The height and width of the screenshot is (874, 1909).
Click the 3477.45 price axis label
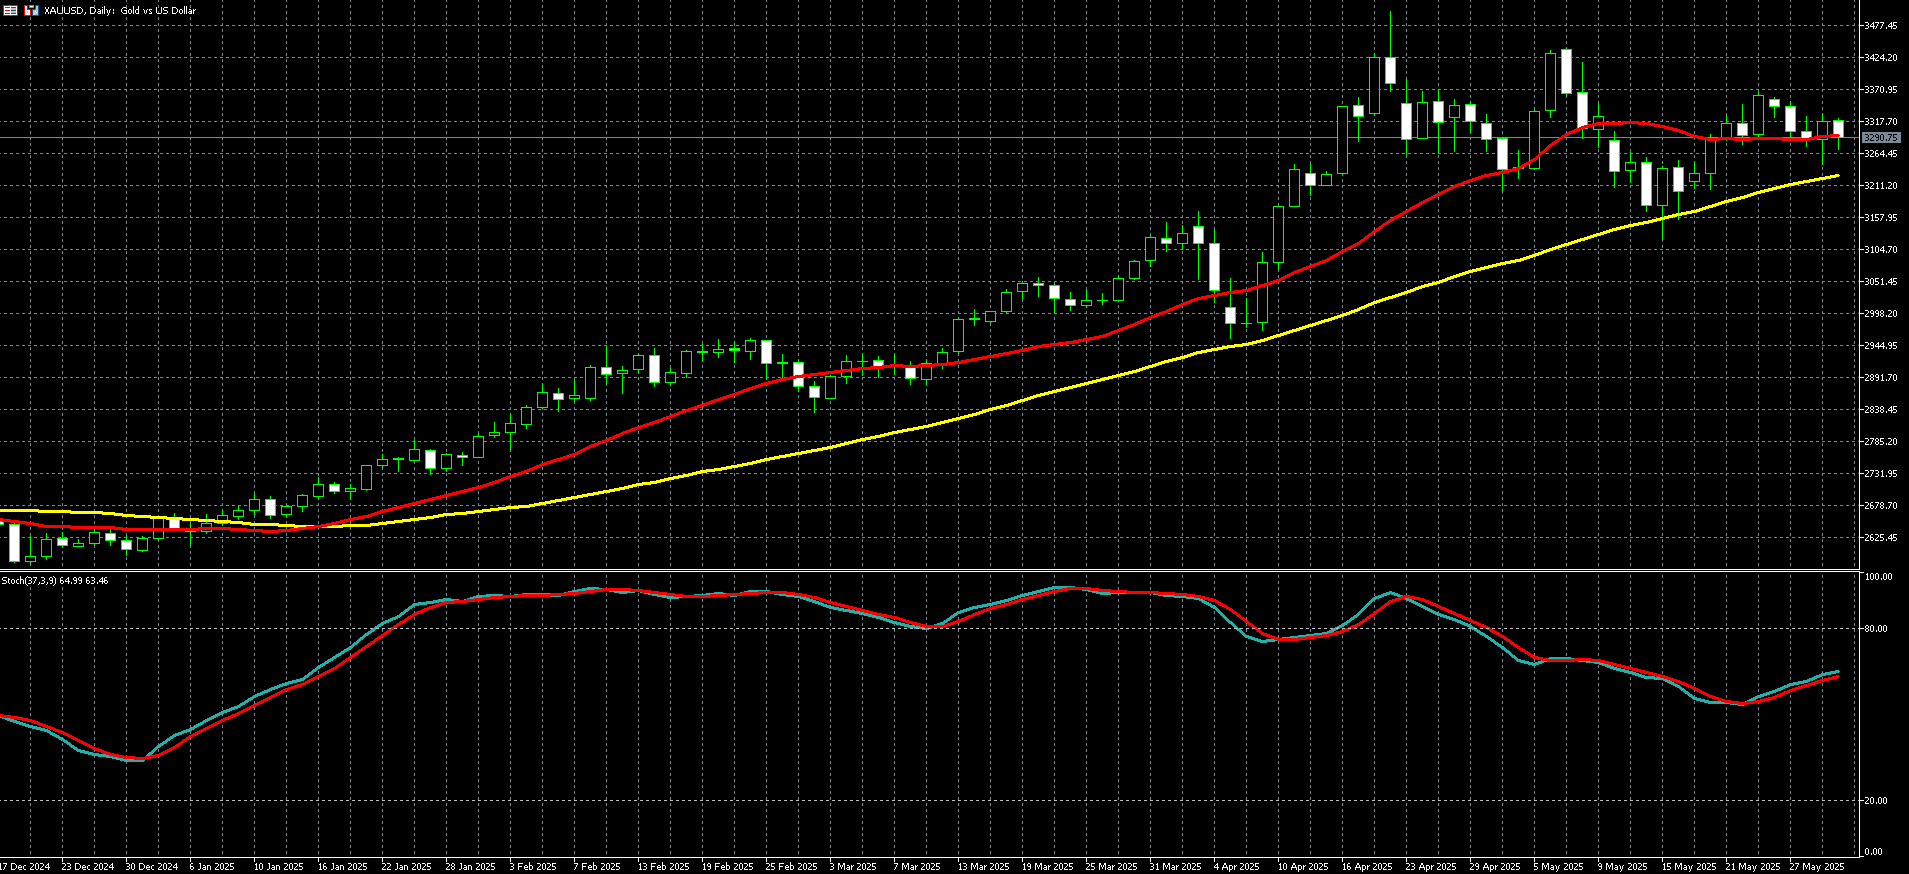coord(1880,26)
